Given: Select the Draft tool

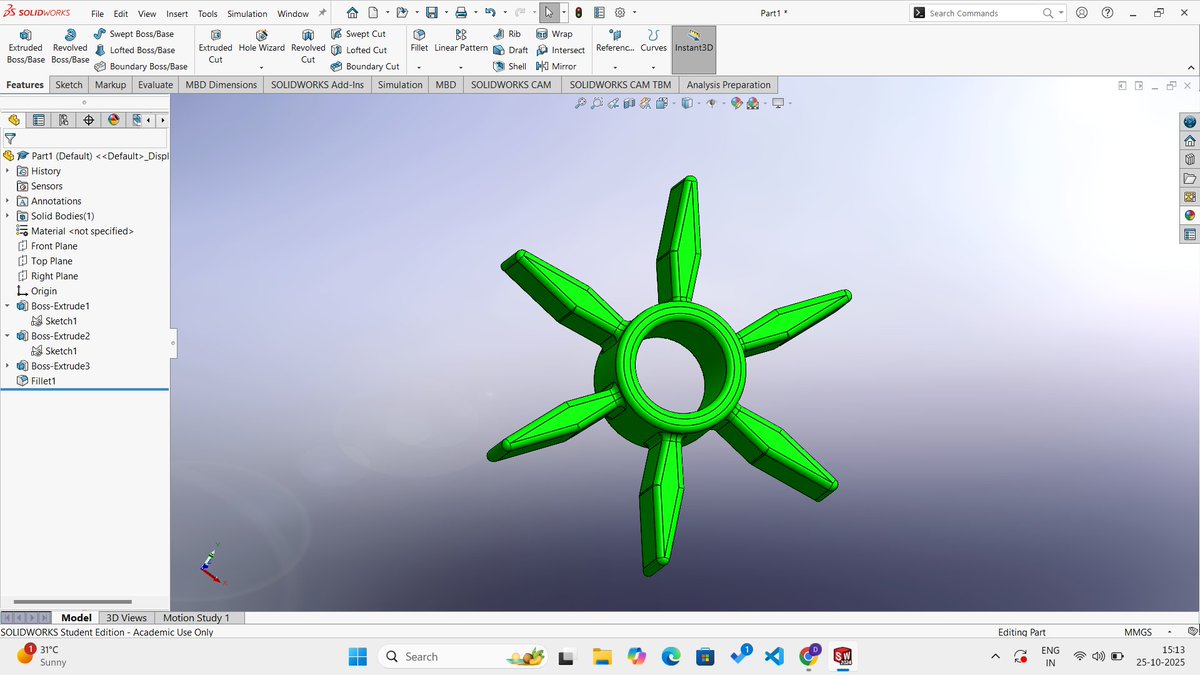Looking at the screenshot, I should click(511, 50).
